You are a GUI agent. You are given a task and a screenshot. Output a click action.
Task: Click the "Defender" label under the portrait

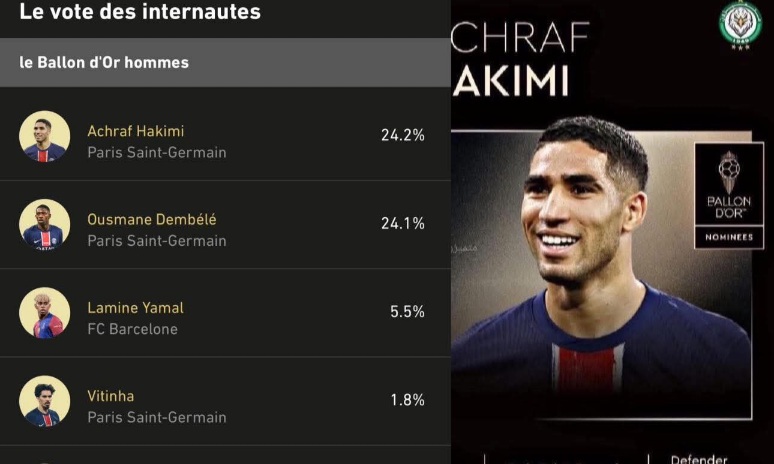tap(699, 459)
